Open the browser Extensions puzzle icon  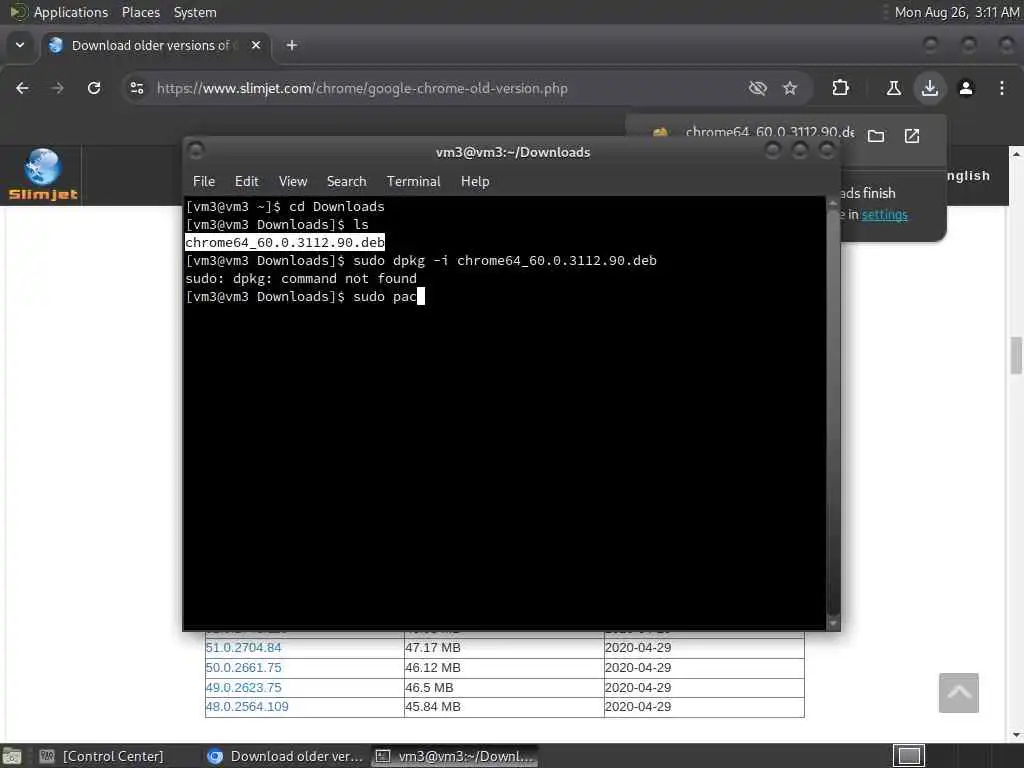pos(840,88)
